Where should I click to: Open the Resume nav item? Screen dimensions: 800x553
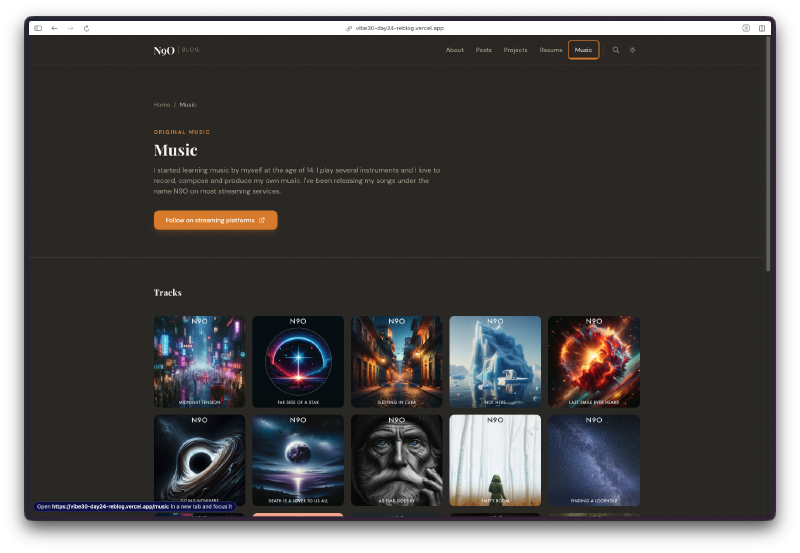[551, 50]
